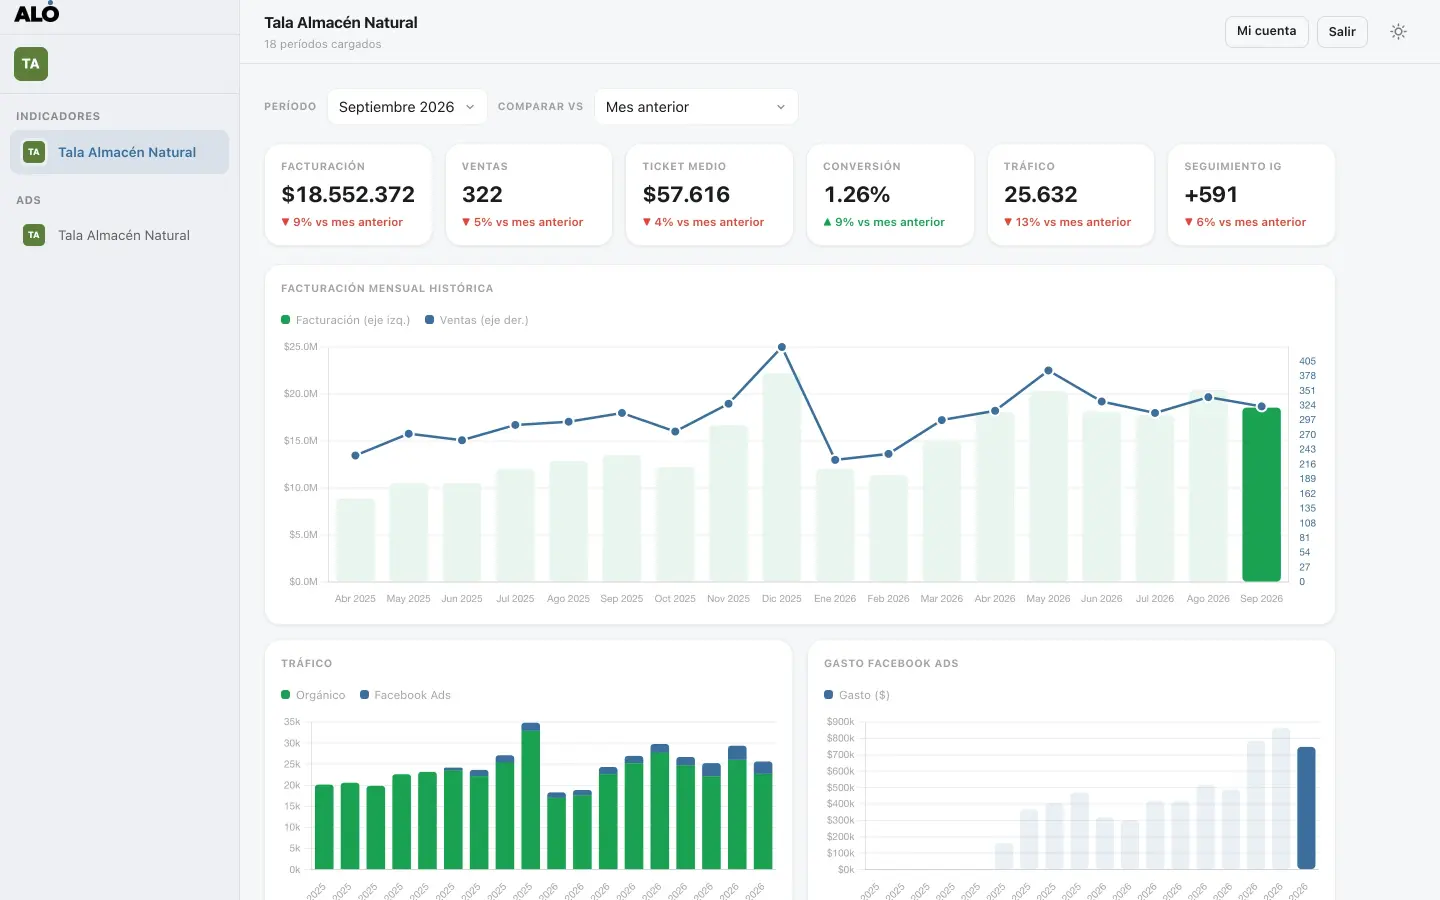Click the Salir button
The width and height of the screenshot is (1440, 900).
1342,32
